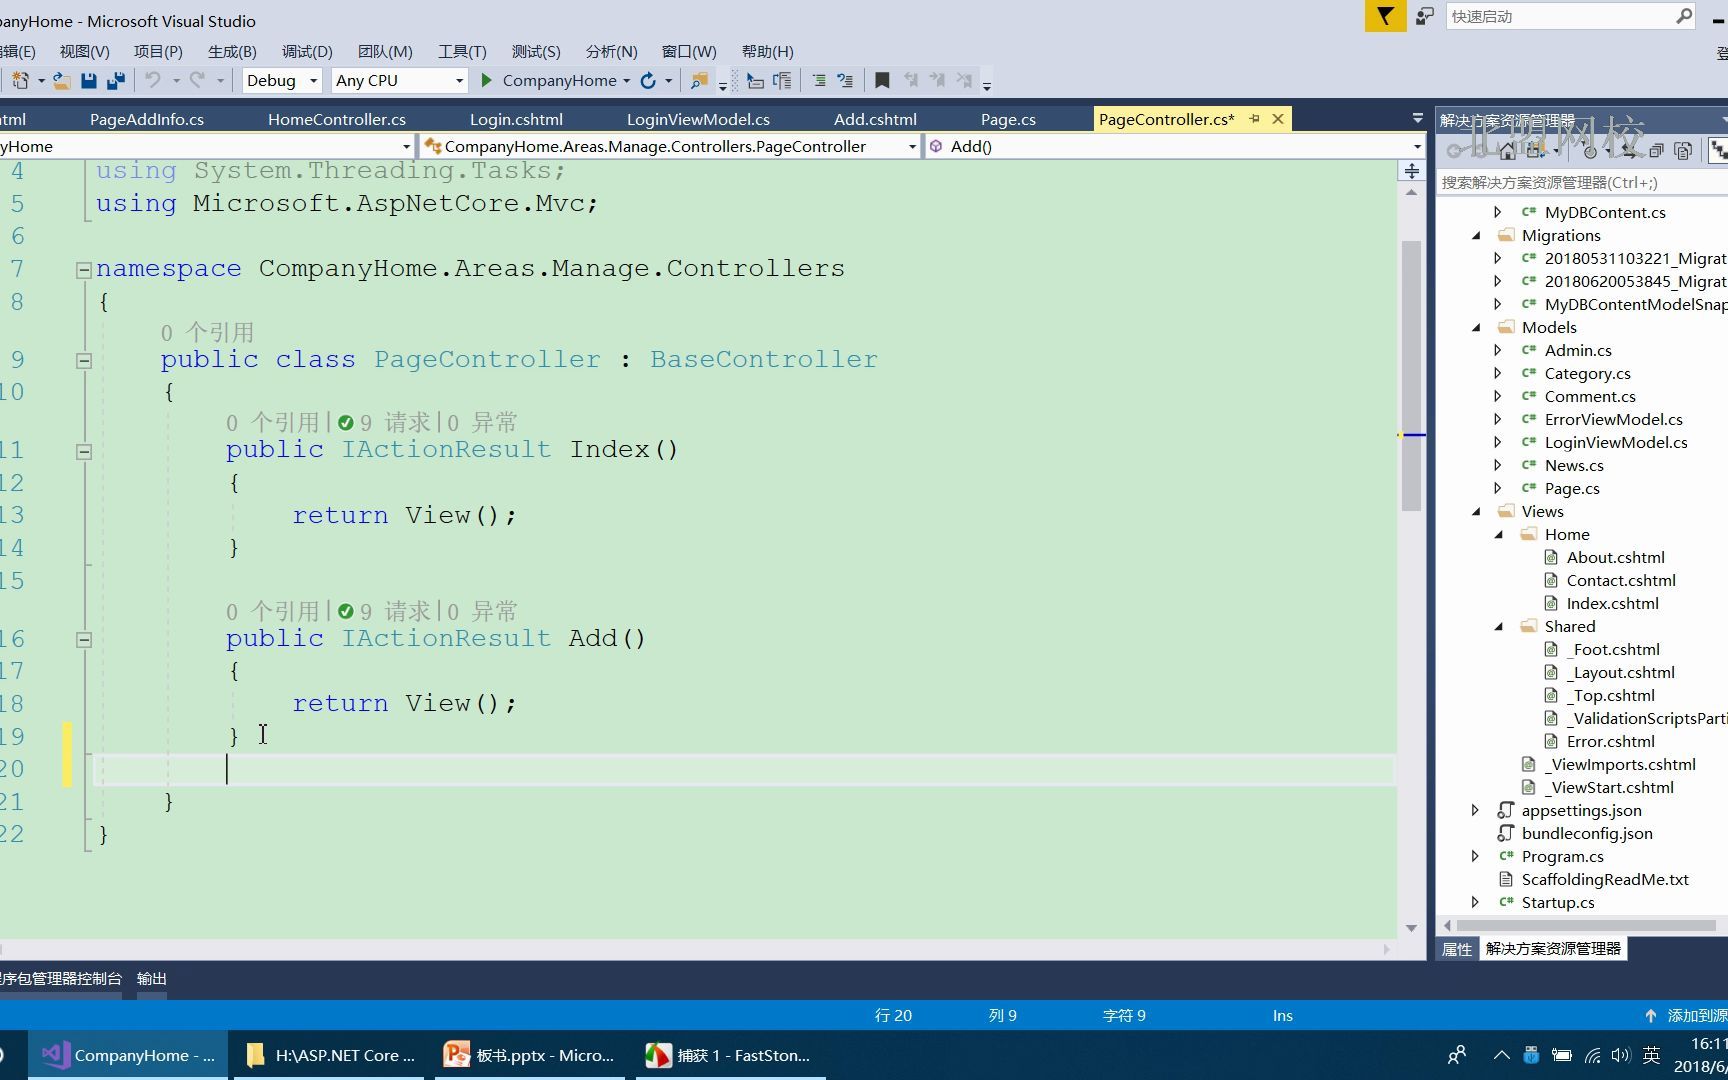
Task: Open the Add() member navigation dropdown
Action: 1417,146
